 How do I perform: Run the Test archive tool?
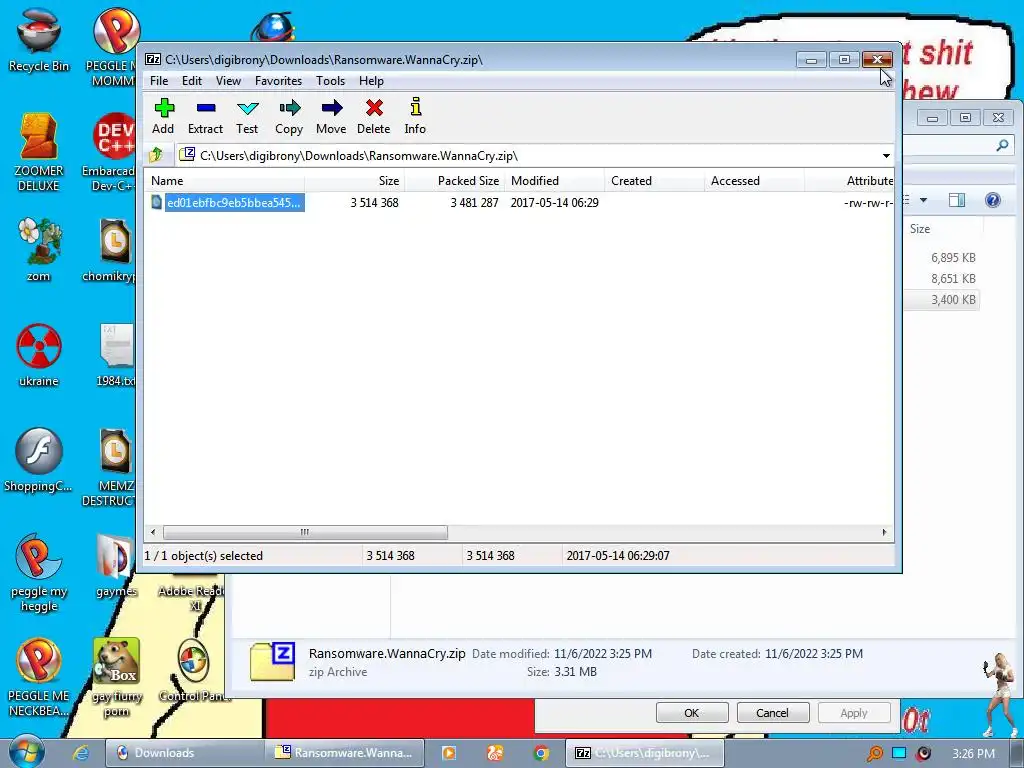click(247, 116)
